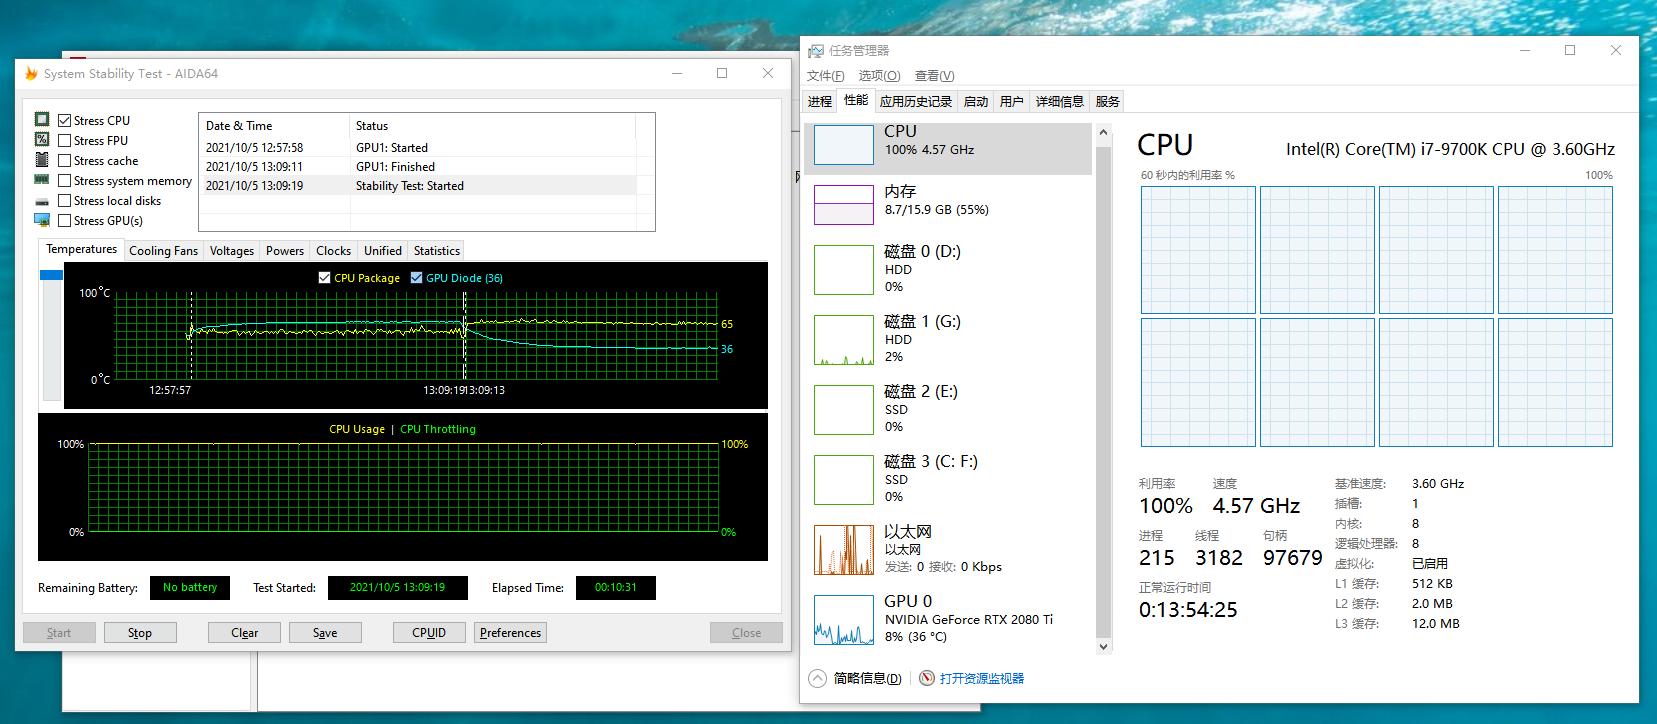Image resolution: width=1657 pixels, height=724 pixels.
Task: Switch to the 服务 tab
Action: pos(1108,101)
